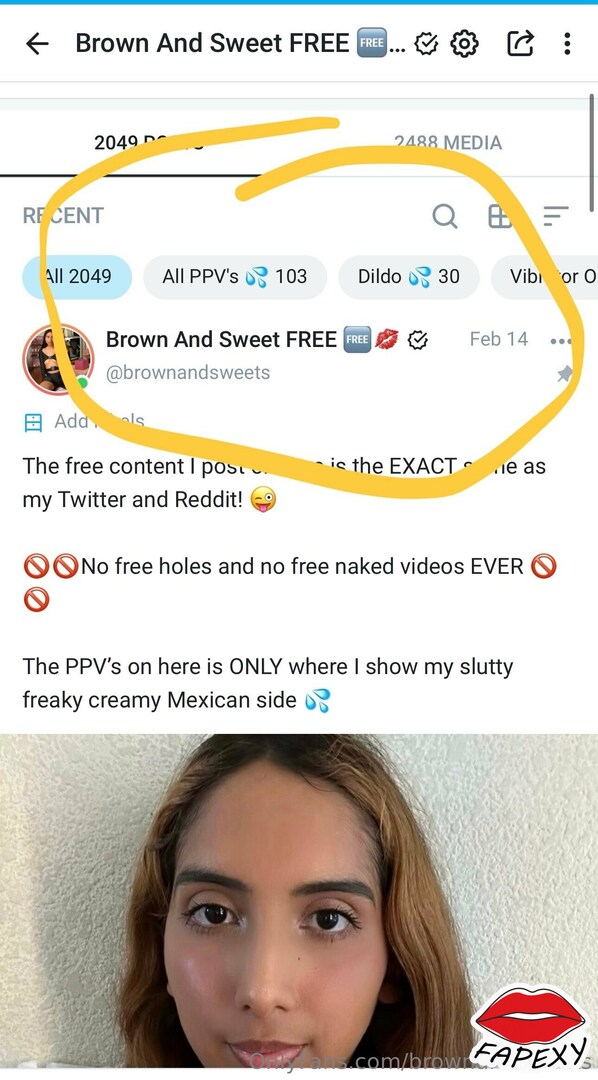Image resolution: width=598 pixels, height=1080 pixels.
Task: Go back using the arrow icon
Action: (37, 43)
